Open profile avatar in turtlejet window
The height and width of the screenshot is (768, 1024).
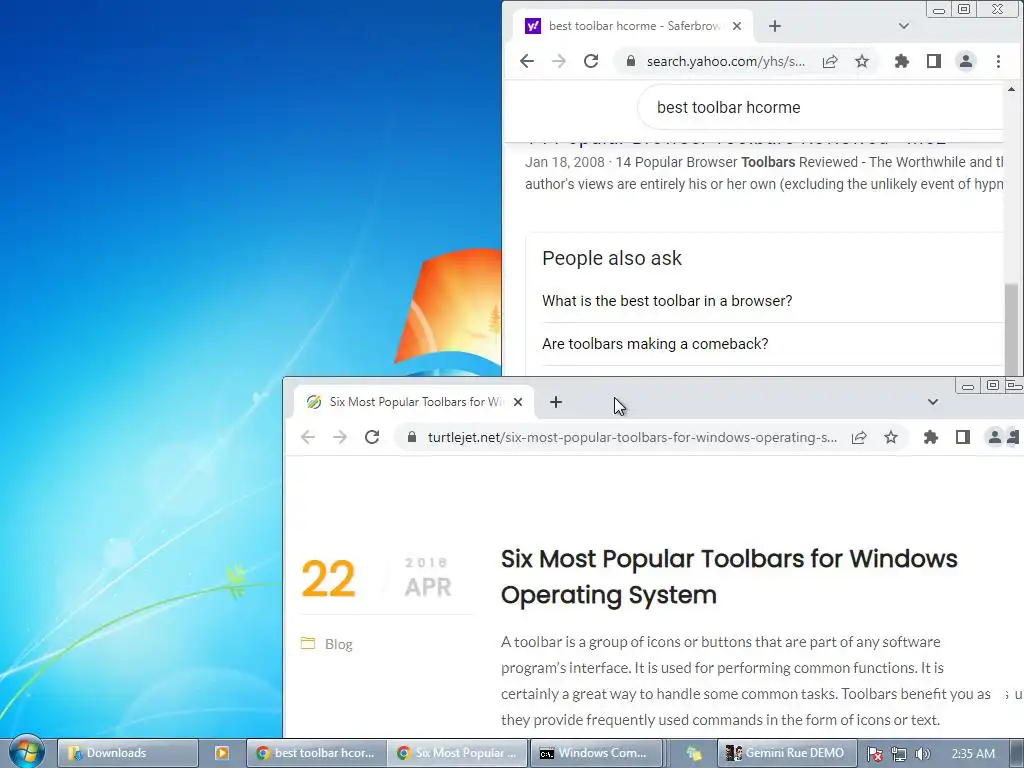point(995,438)
